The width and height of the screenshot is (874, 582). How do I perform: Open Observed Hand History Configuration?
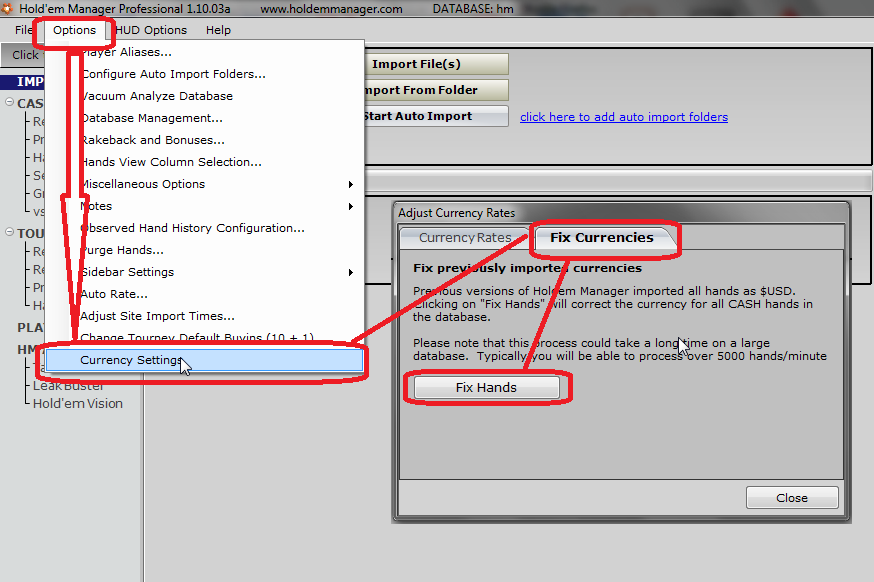click(205, 228)
